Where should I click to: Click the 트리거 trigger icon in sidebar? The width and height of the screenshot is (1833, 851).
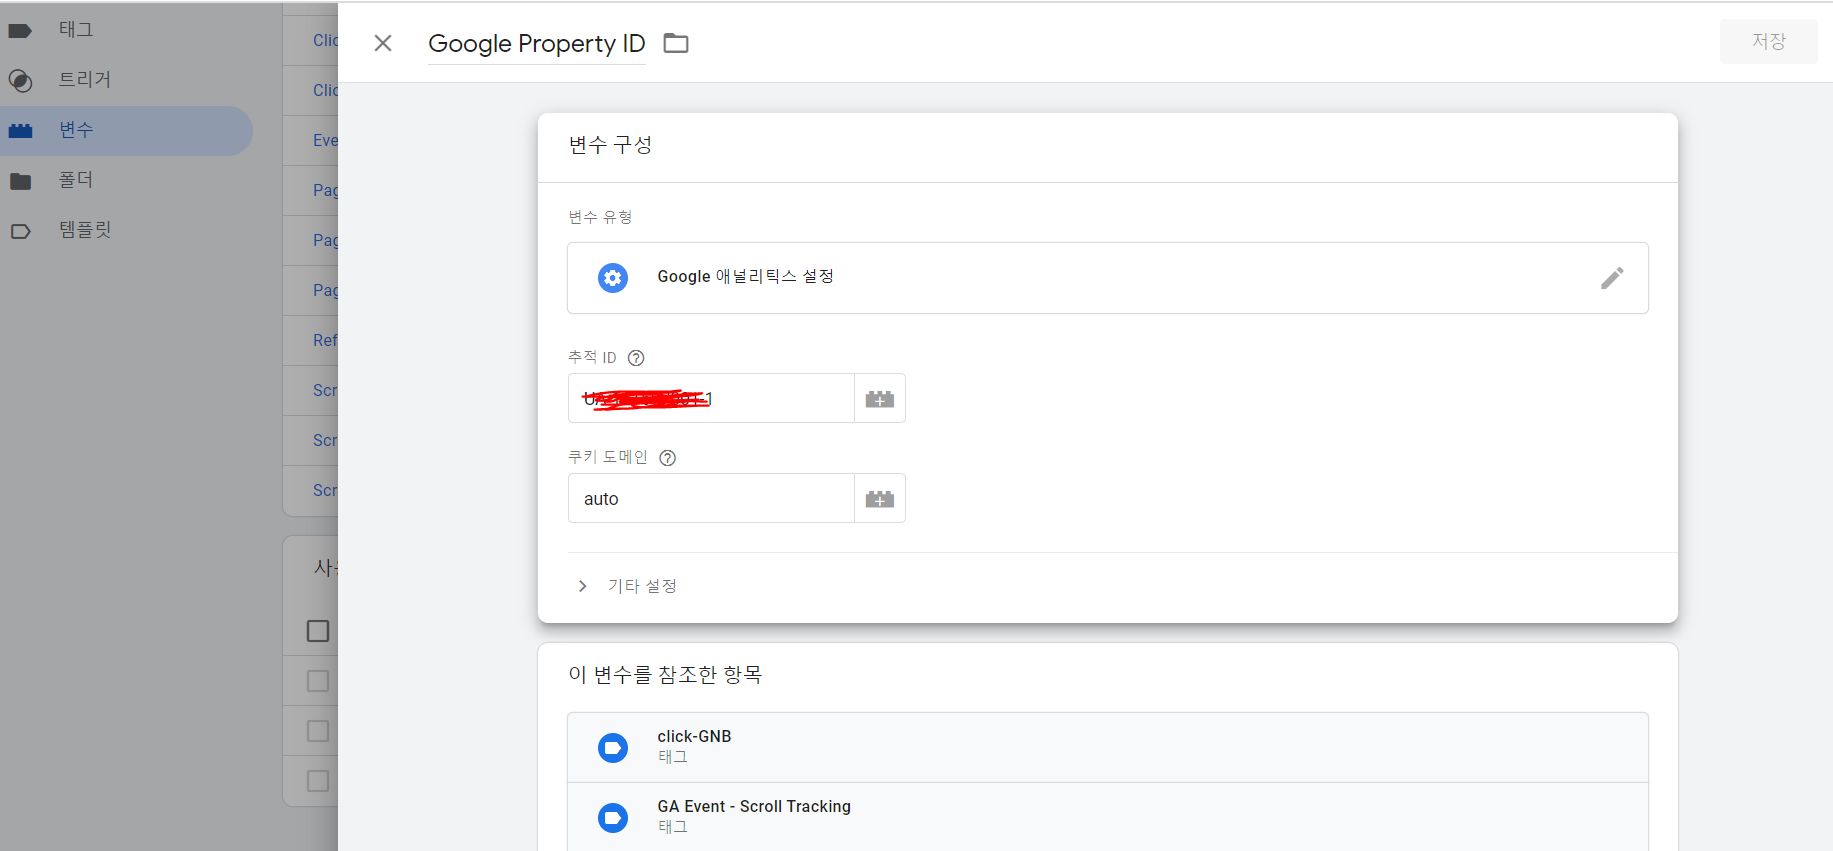tap(20, 81)
